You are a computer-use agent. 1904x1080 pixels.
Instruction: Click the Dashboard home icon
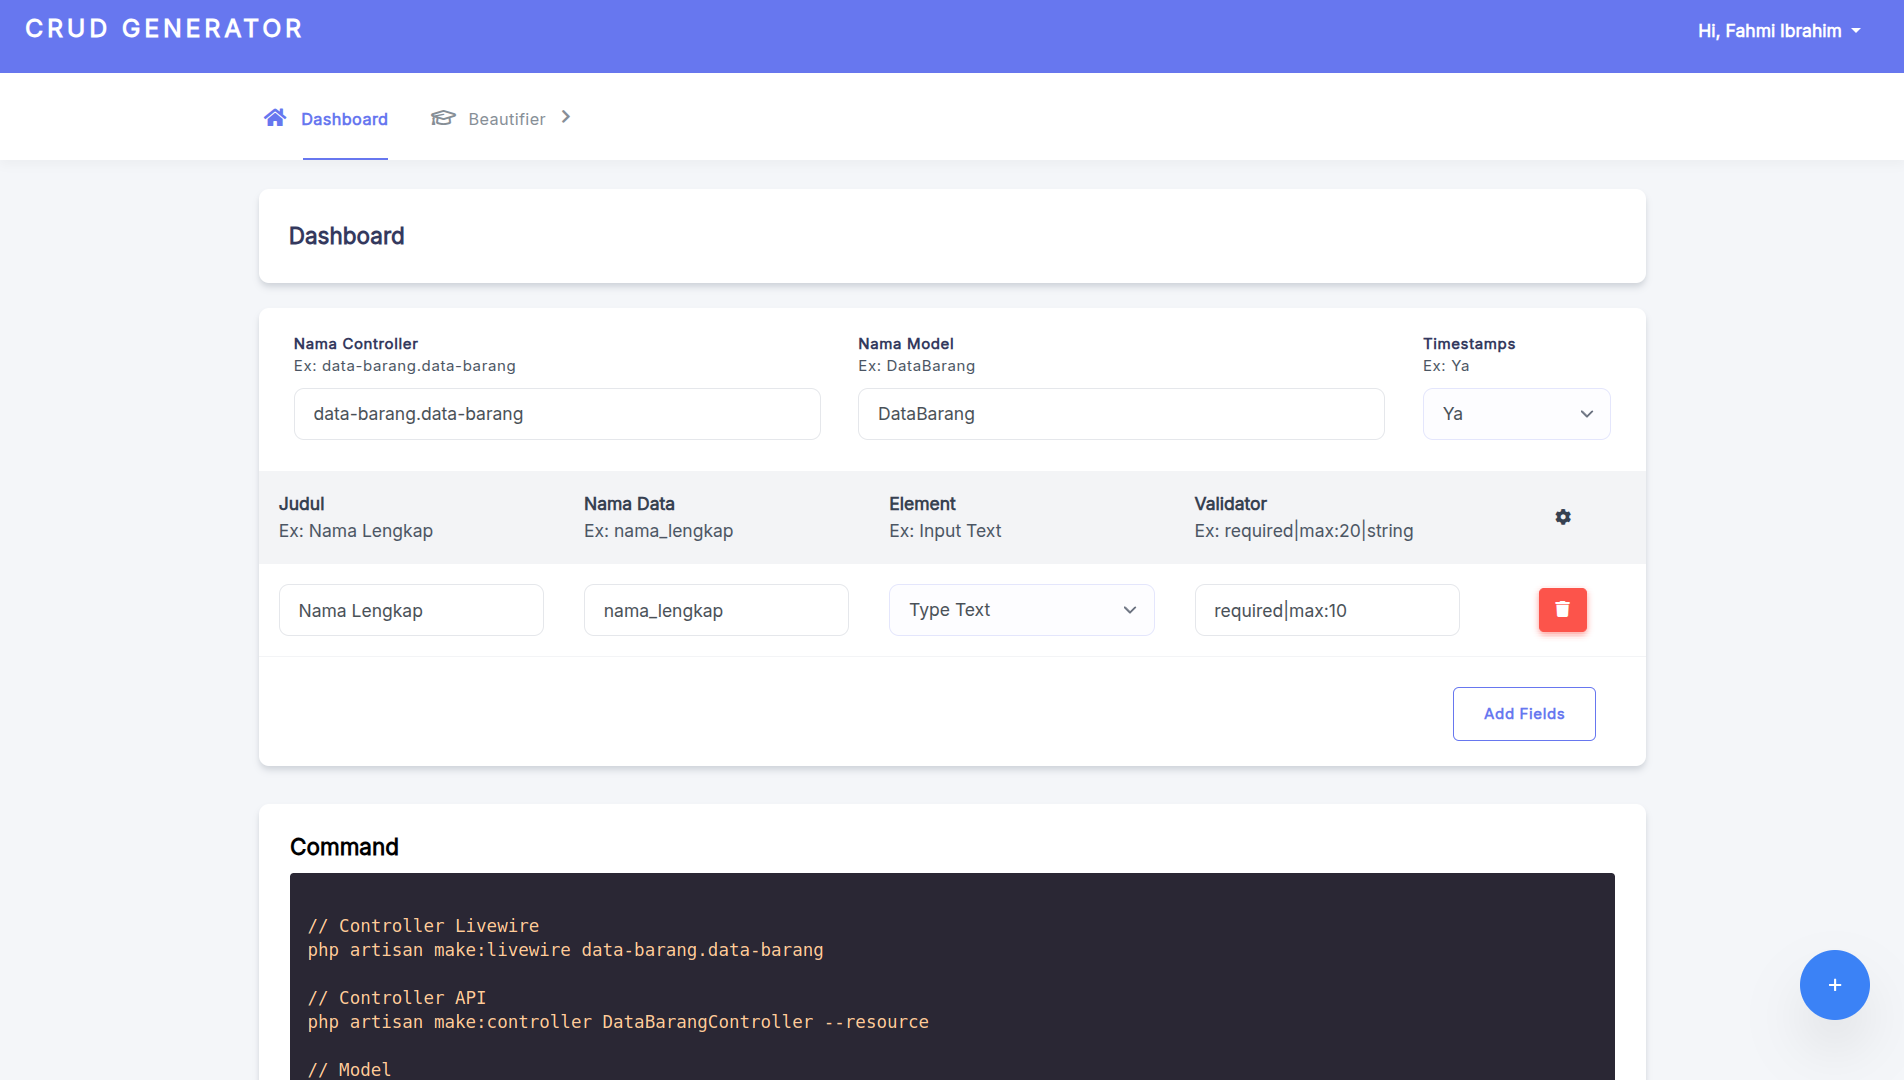pos(275,118)
